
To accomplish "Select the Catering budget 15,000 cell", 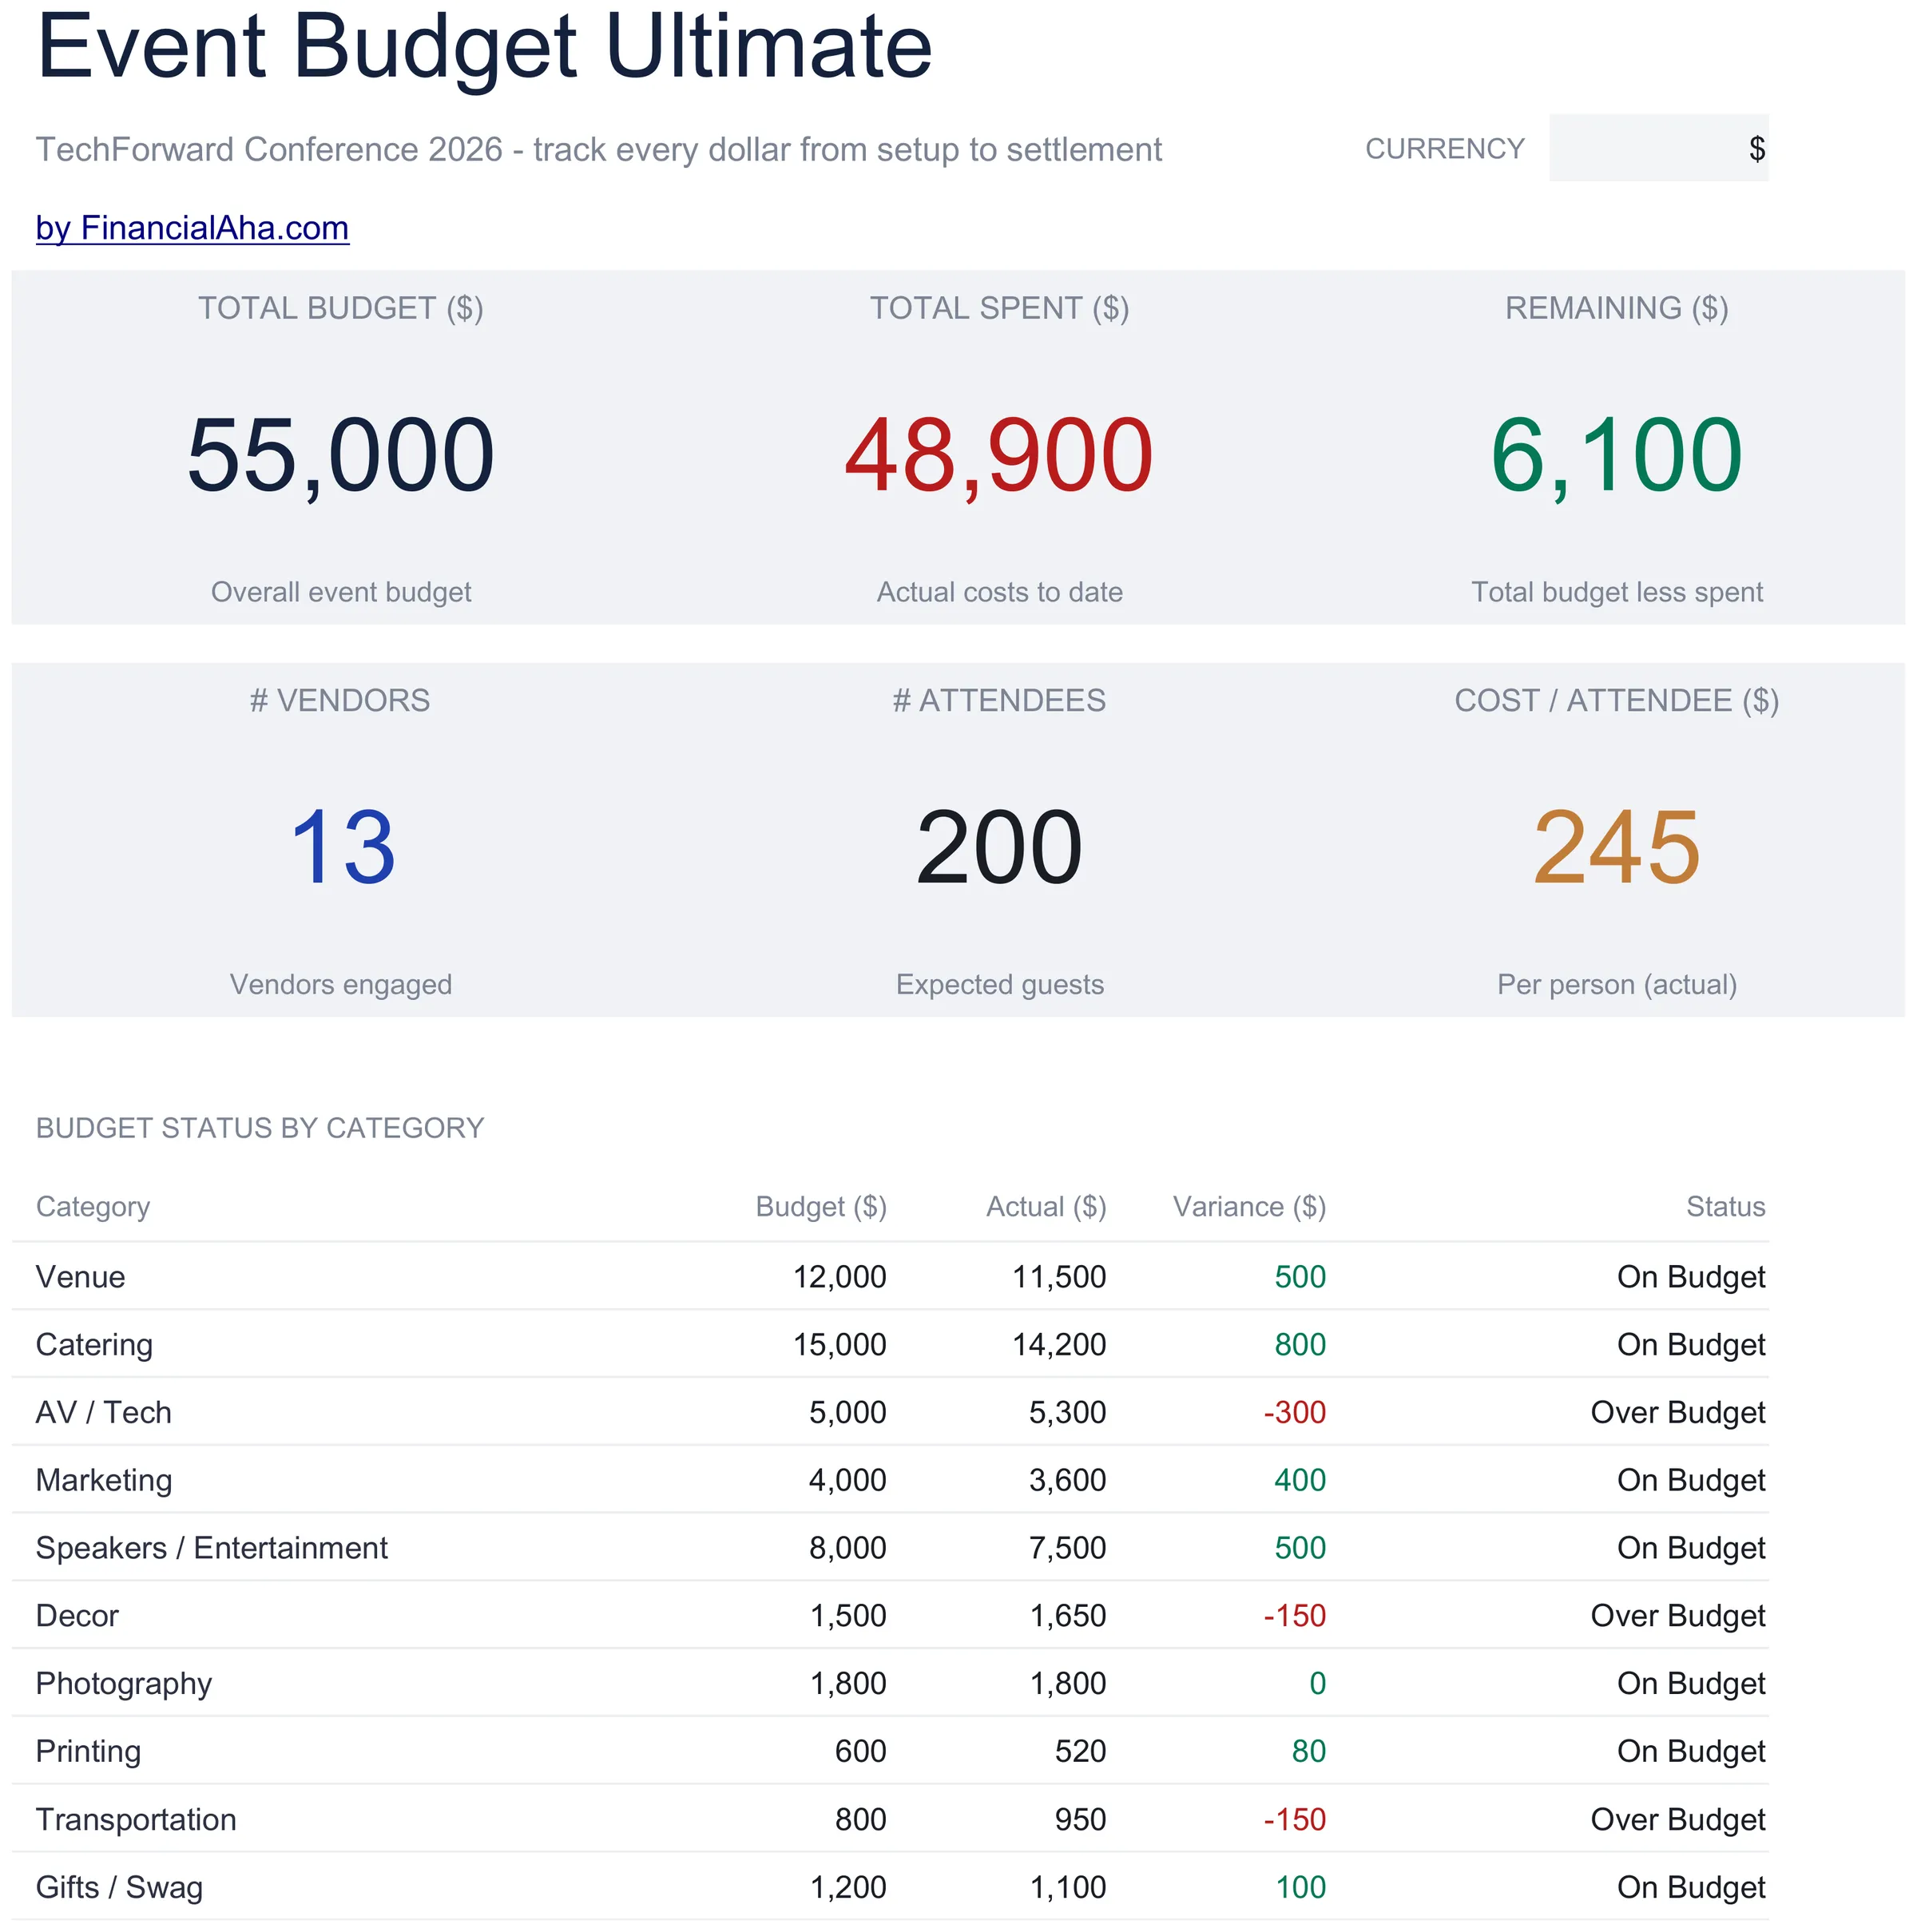I will click(839, 1345).
